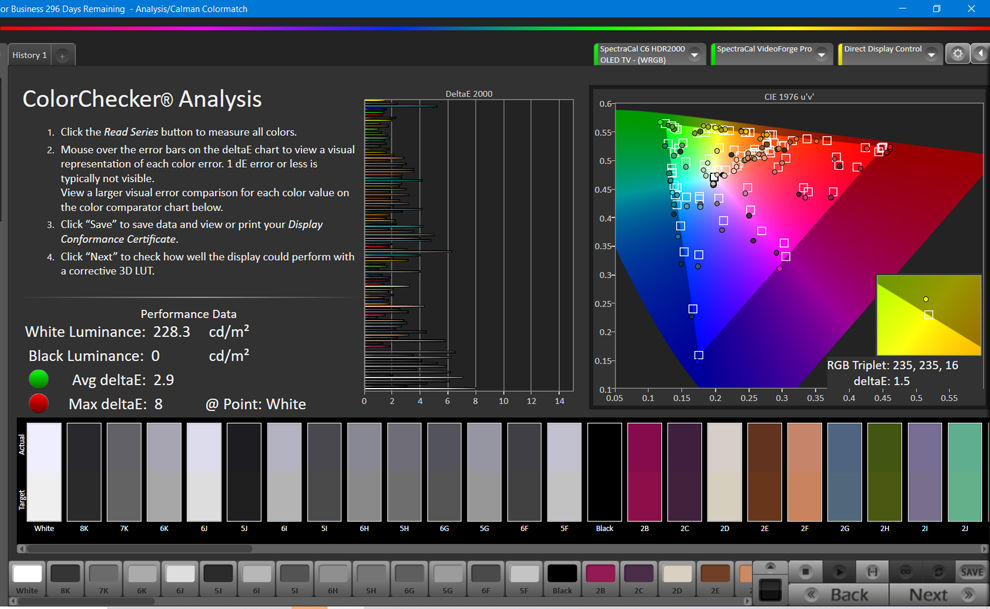Click the 2H swatch in the color comparator chart
This screenshot has height=609, width=990.
(x=885, y=472)
